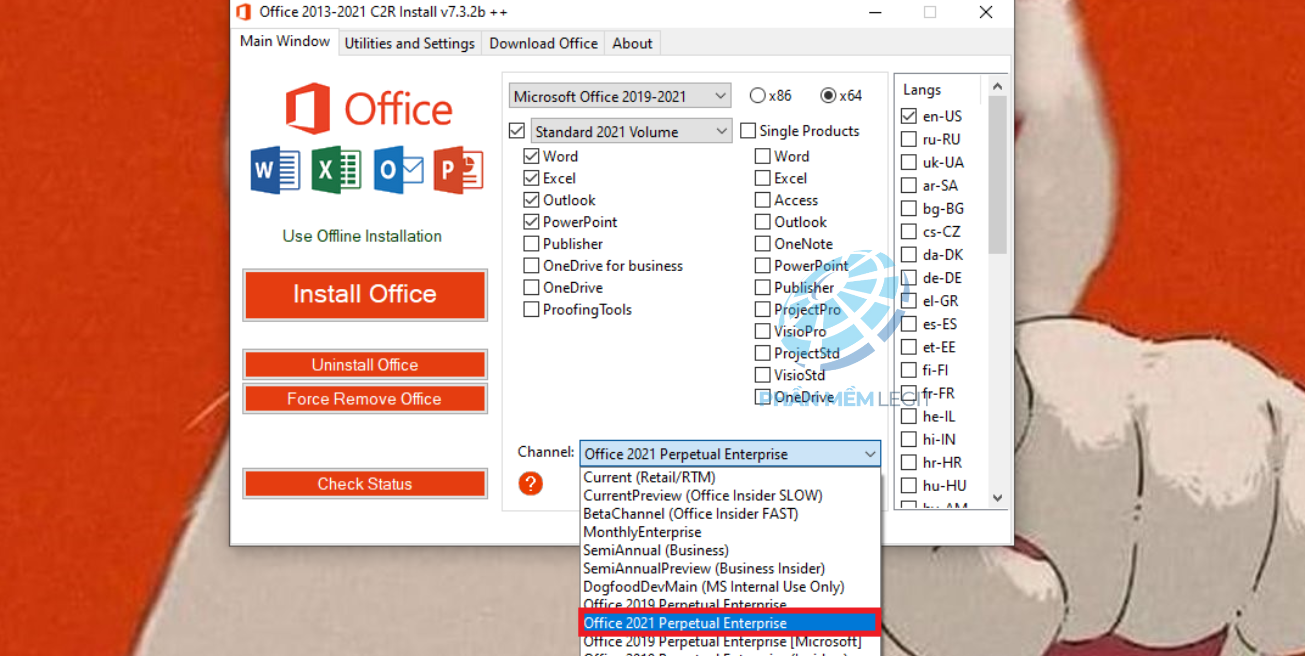Check ProjectStd under Single Products
The width and height of the screenshot is (1305, 656).
(763, 353)
